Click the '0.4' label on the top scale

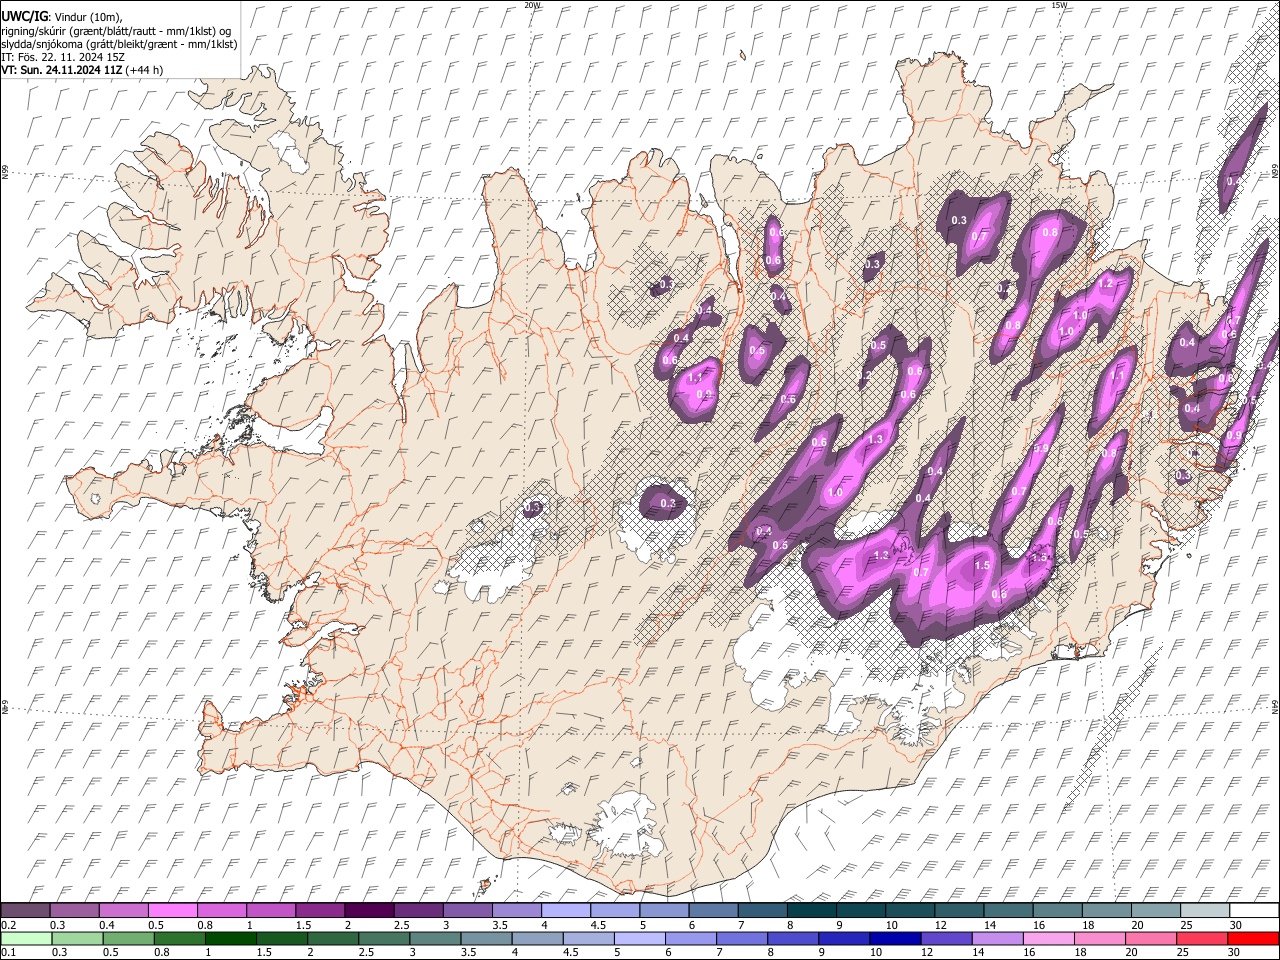click(x=106, y=924)
